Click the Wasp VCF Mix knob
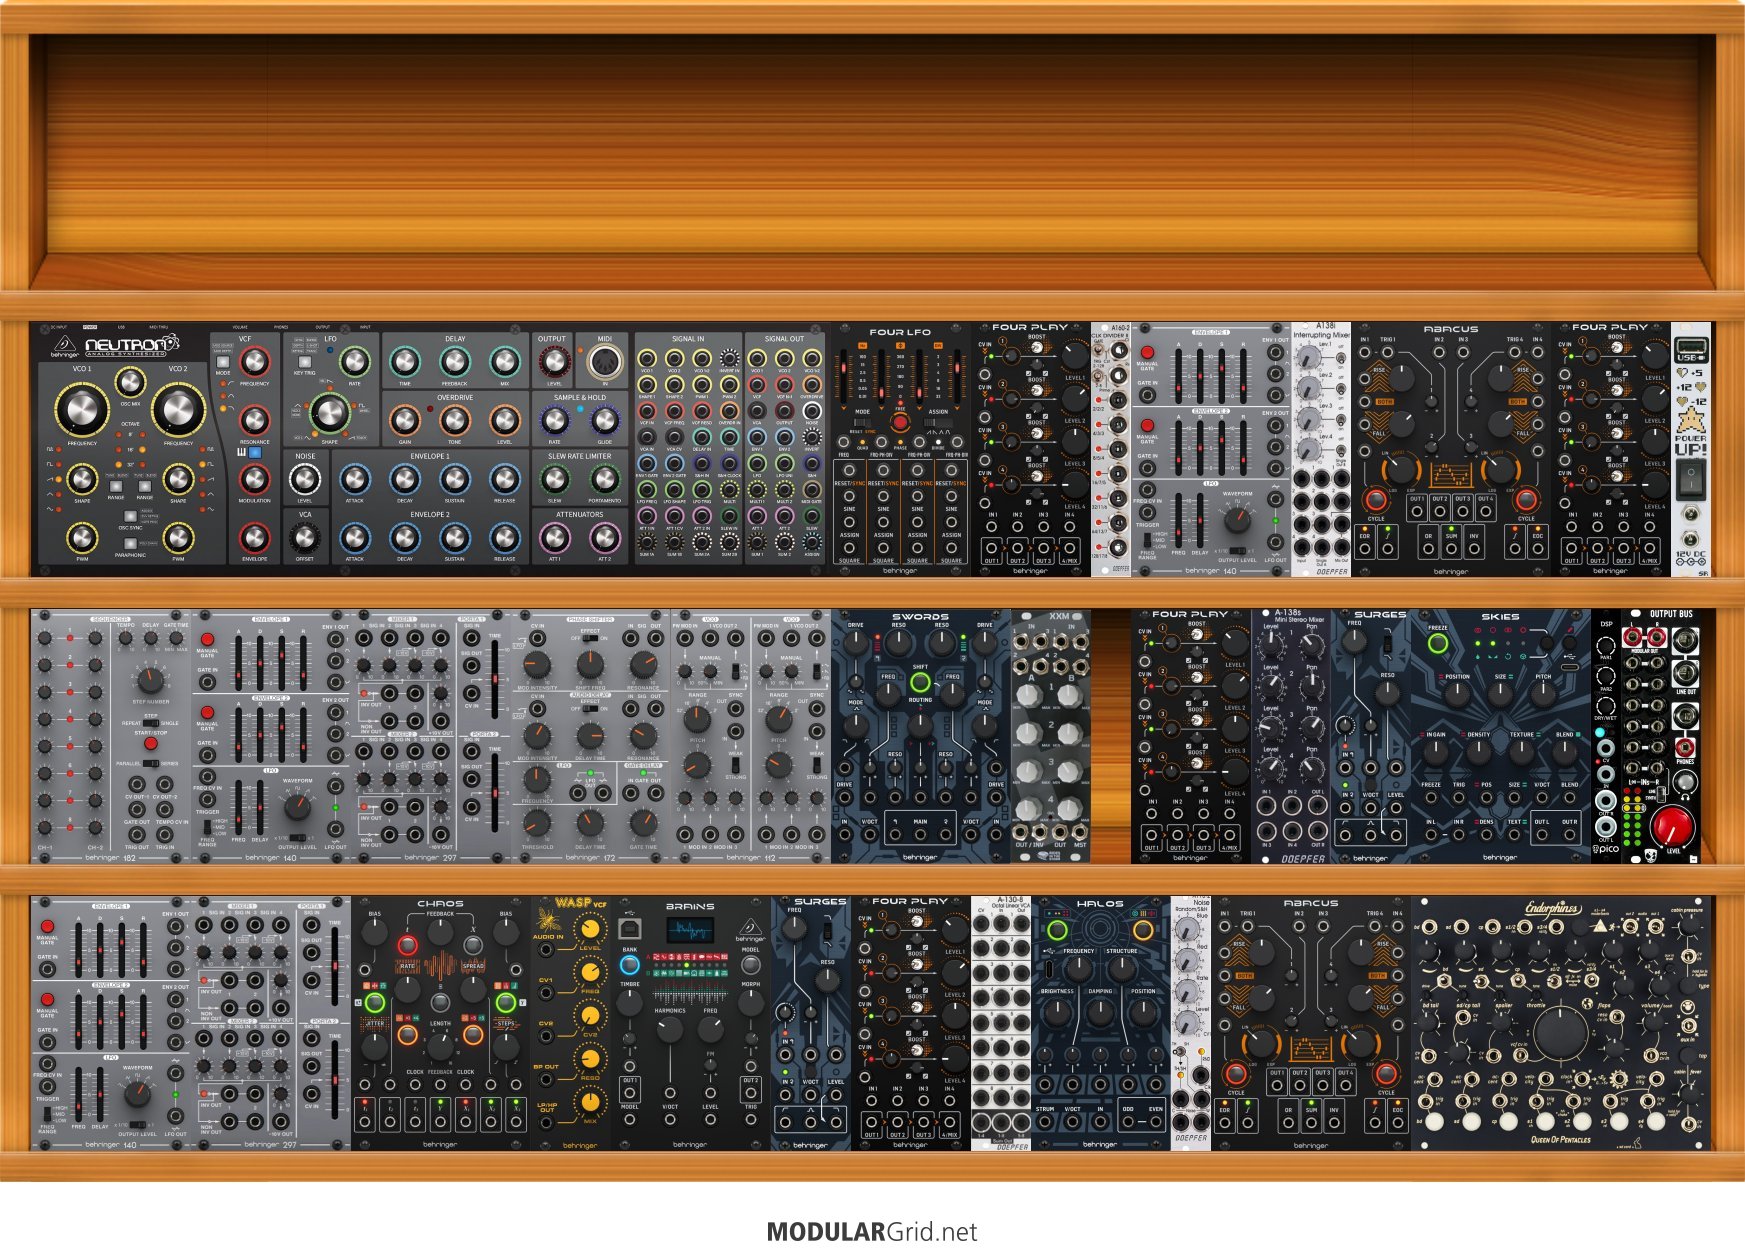 (x=591, y=1101)
